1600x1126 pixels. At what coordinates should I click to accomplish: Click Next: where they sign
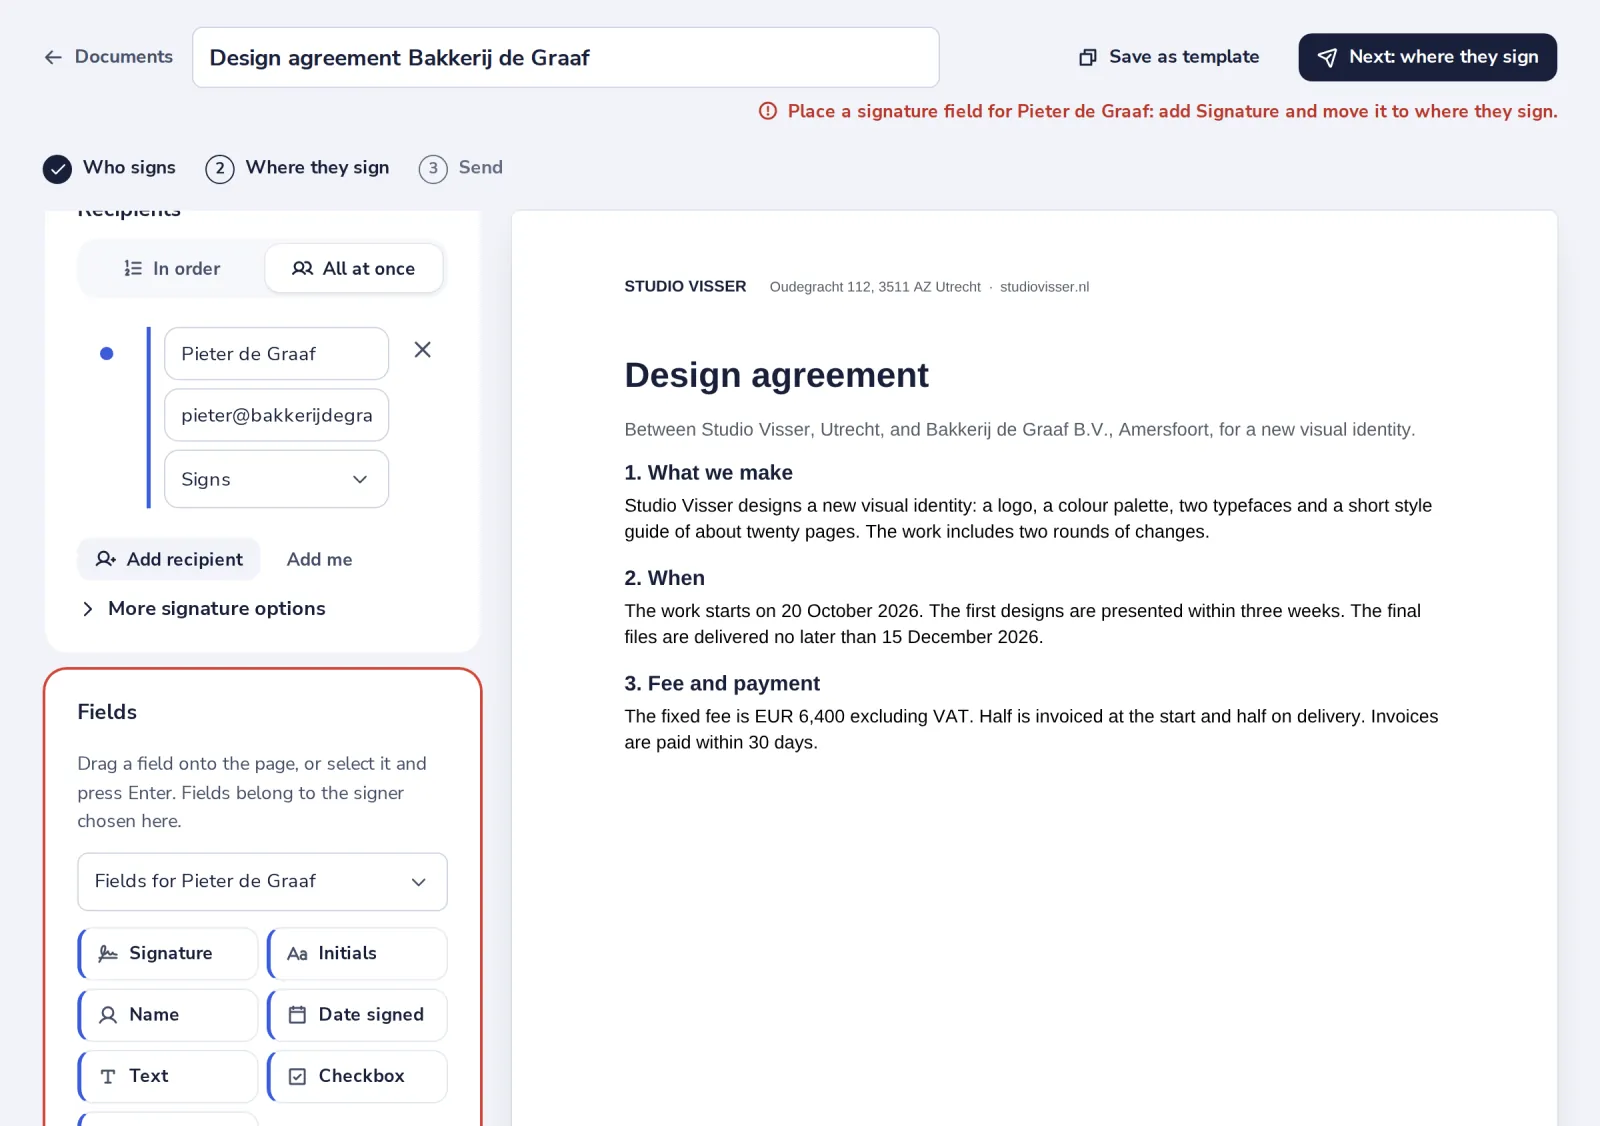pos(1427,57)
